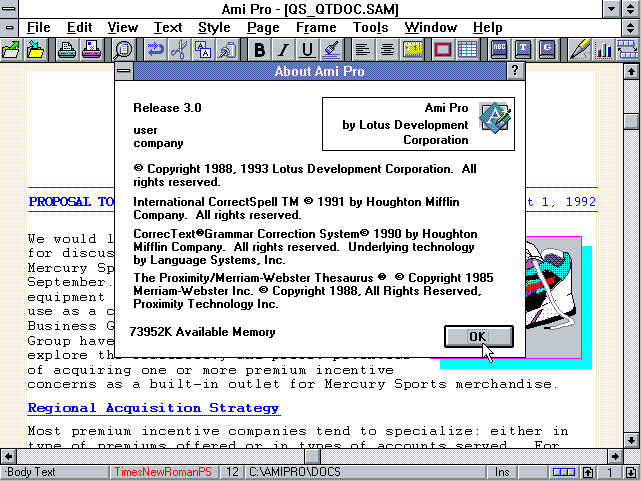This screenshot has width=641, height=481.
Task: Click the 73952K Available Memory text
Action: [x=202, y=332]
